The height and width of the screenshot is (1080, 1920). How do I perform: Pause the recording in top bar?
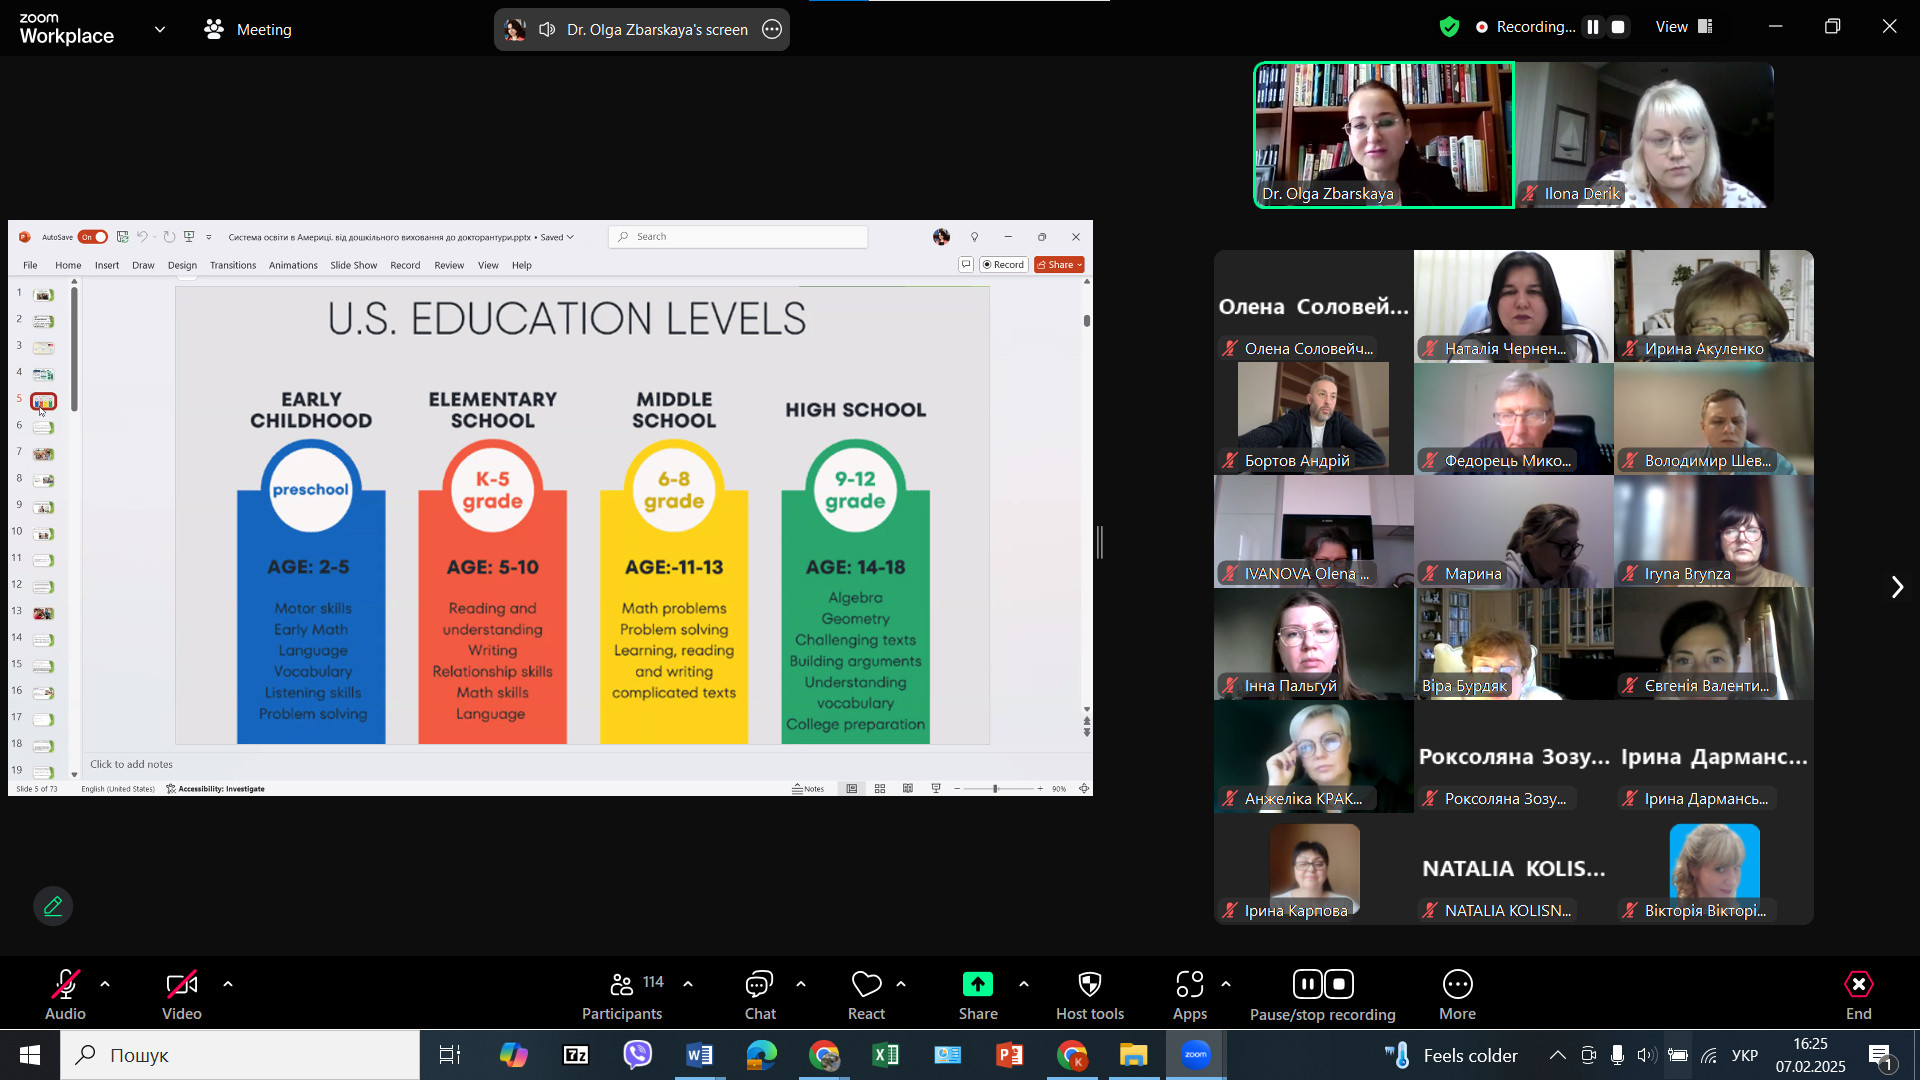1593,27
